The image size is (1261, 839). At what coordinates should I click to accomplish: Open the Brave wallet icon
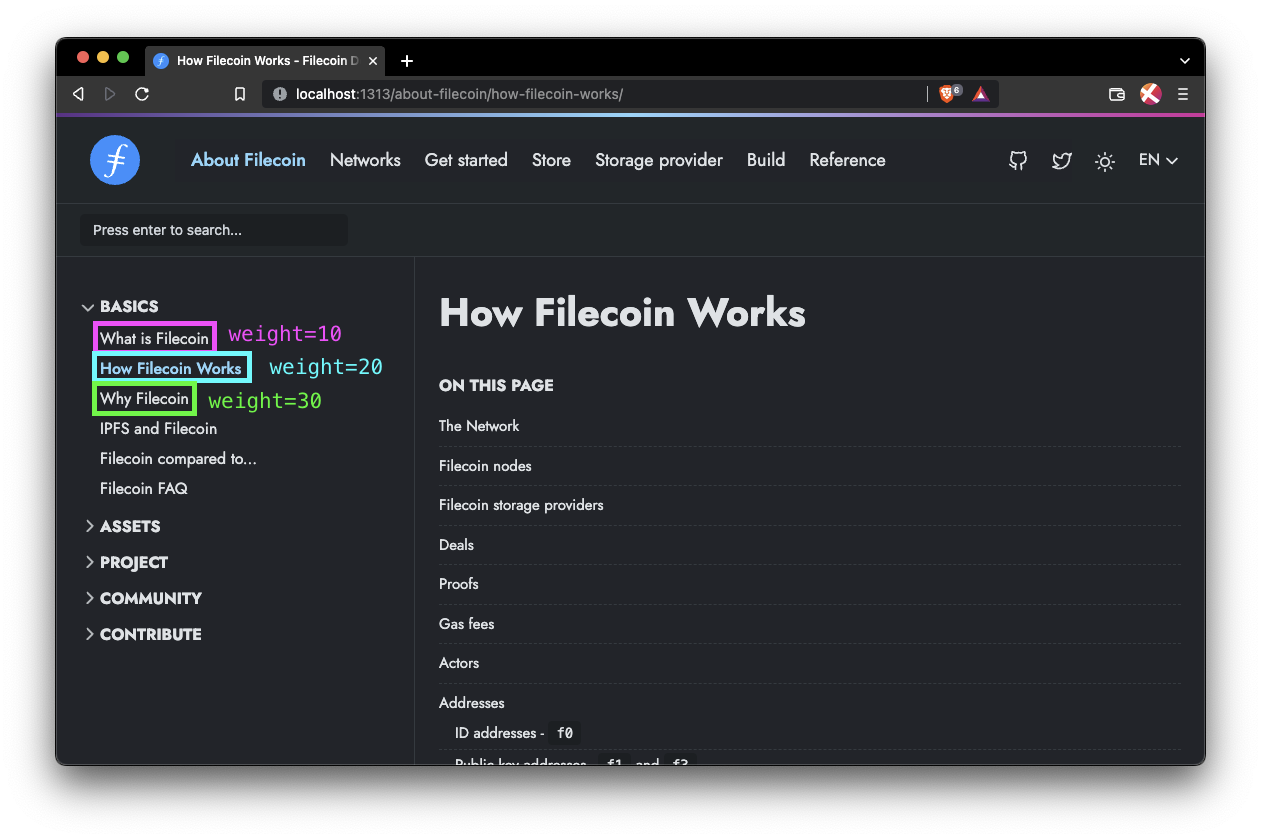click(1117, 94)
